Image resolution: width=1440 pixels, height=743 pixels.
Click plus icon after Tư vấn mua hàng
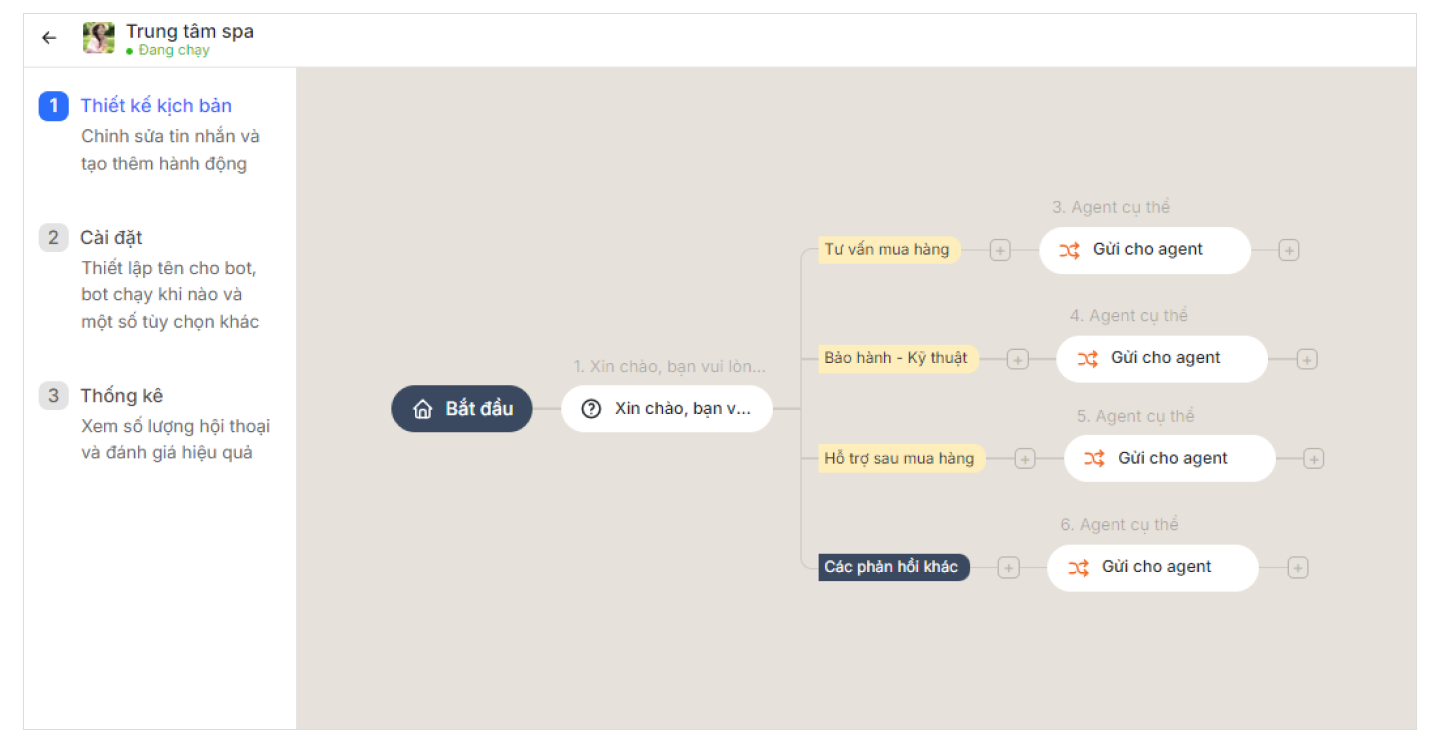point(1000,250)
